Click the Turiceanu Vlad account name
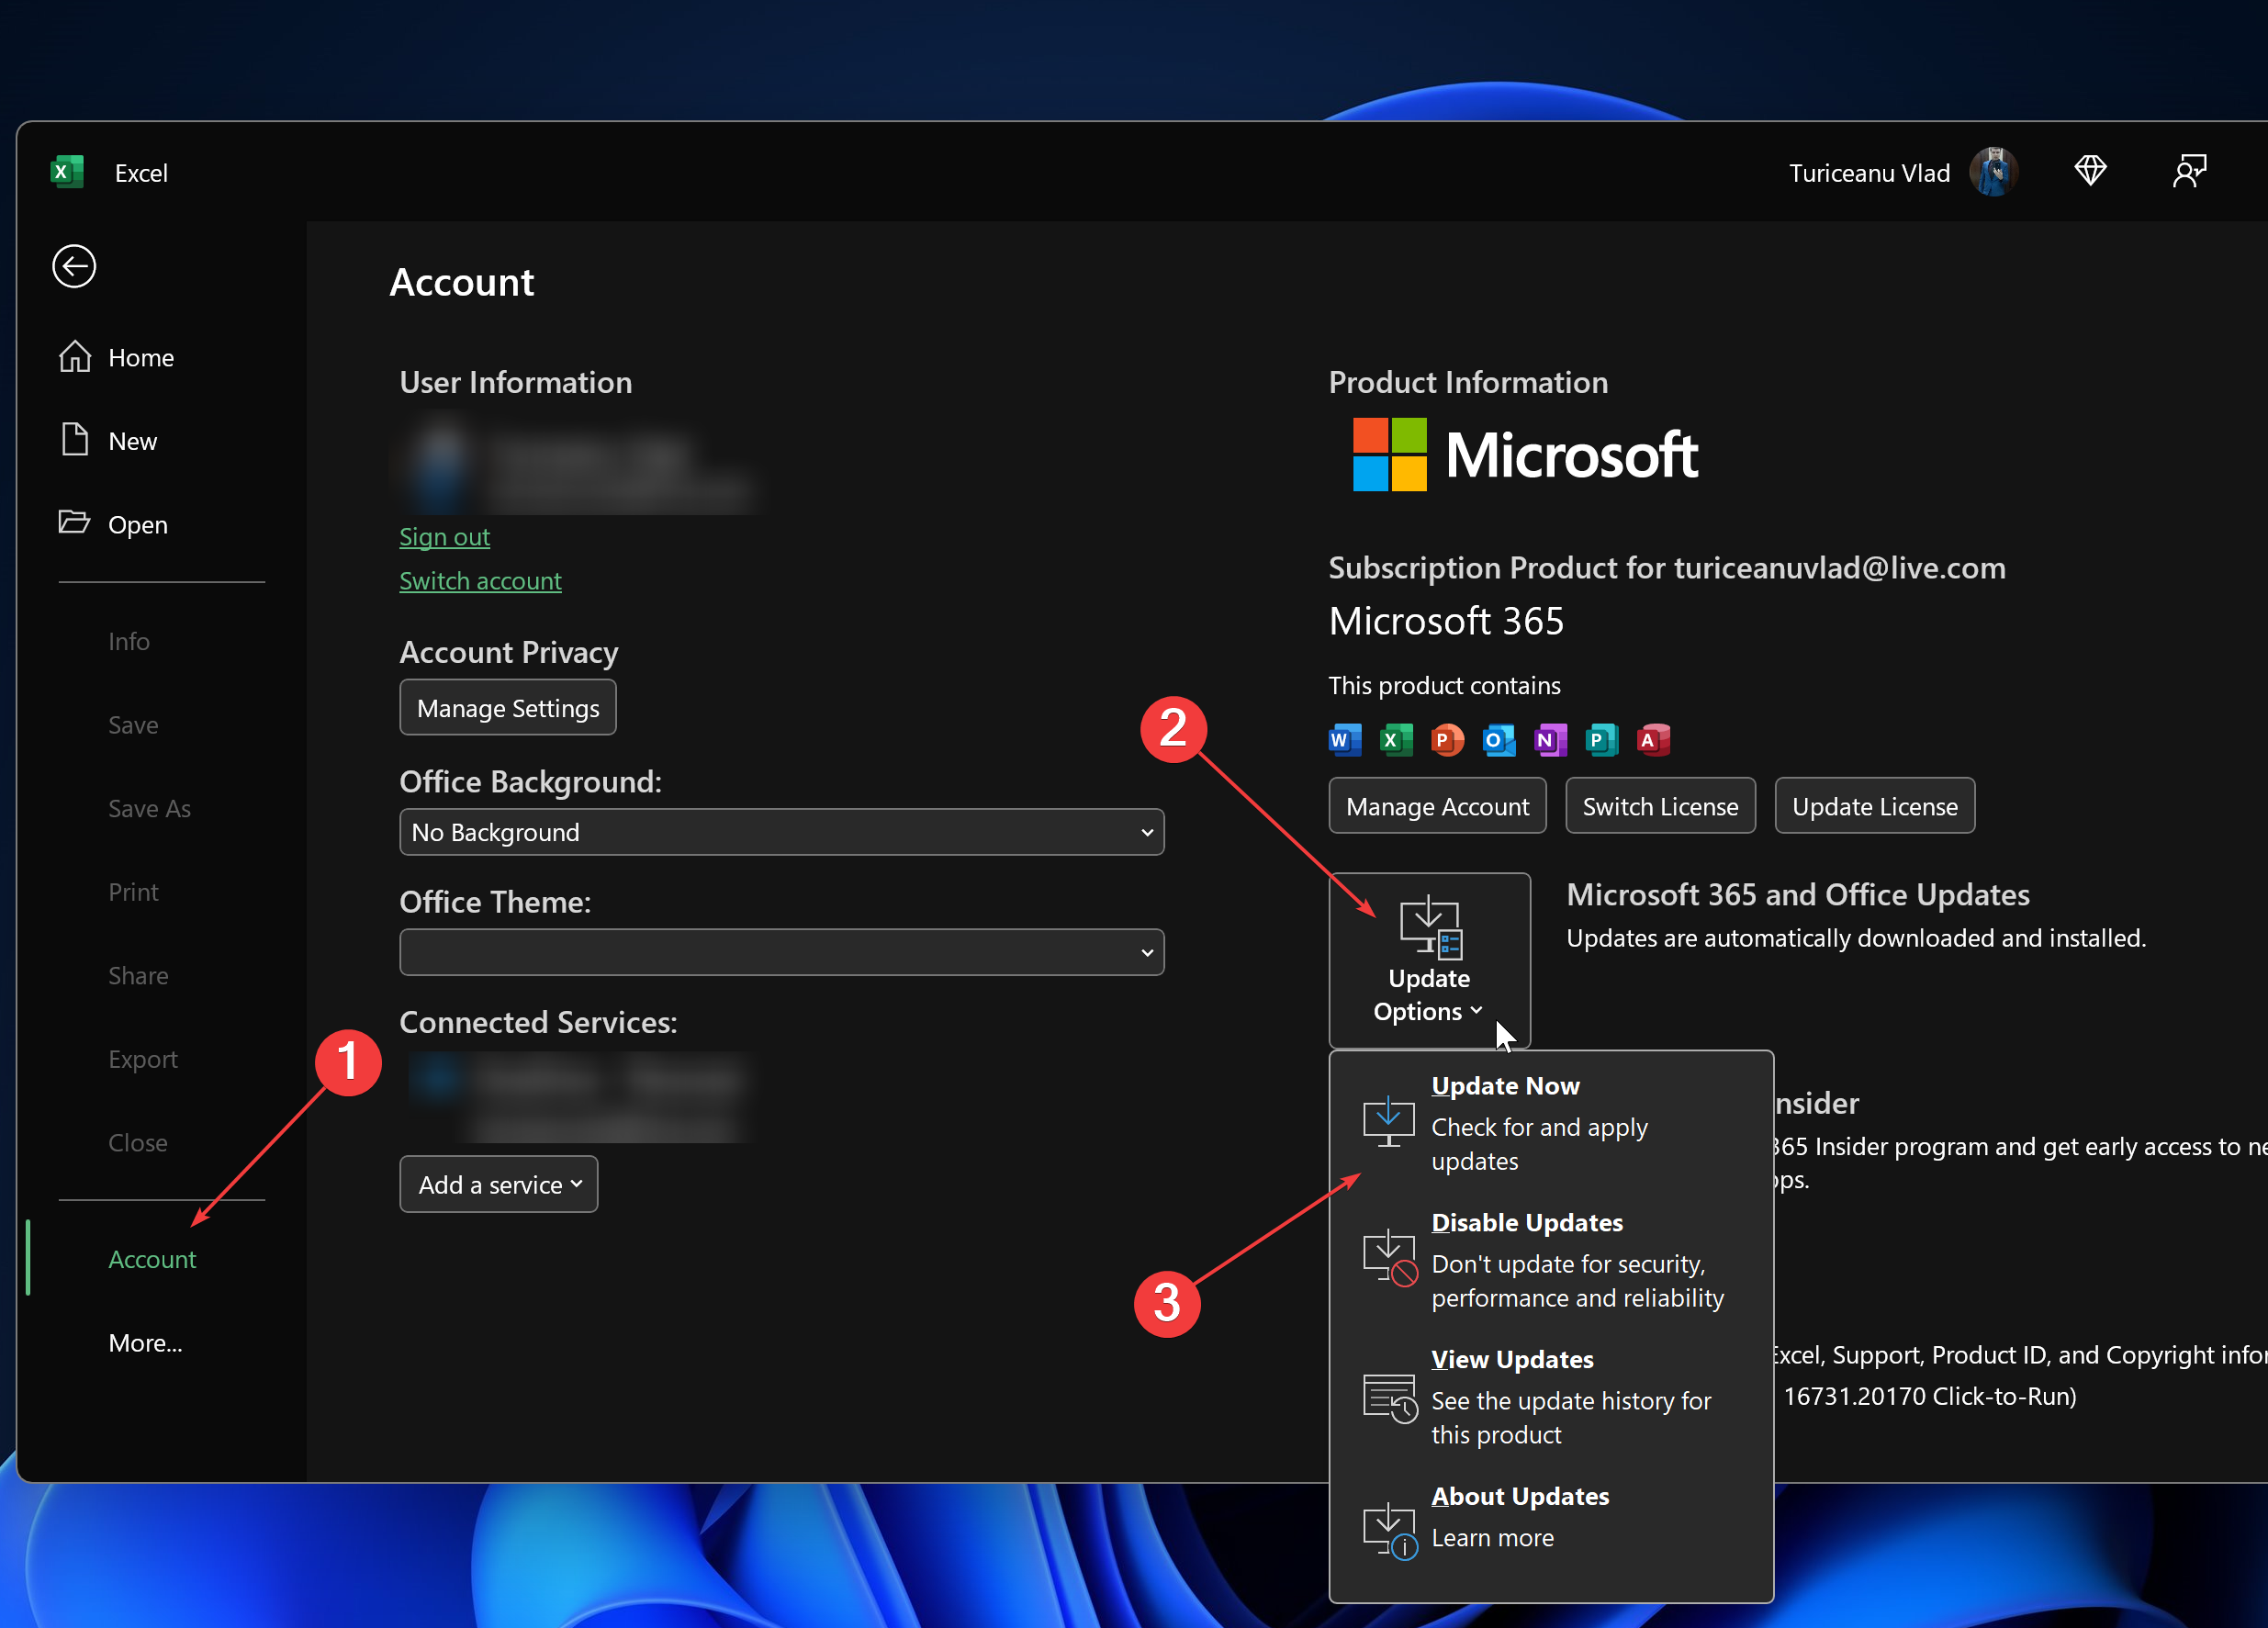 1869,173
